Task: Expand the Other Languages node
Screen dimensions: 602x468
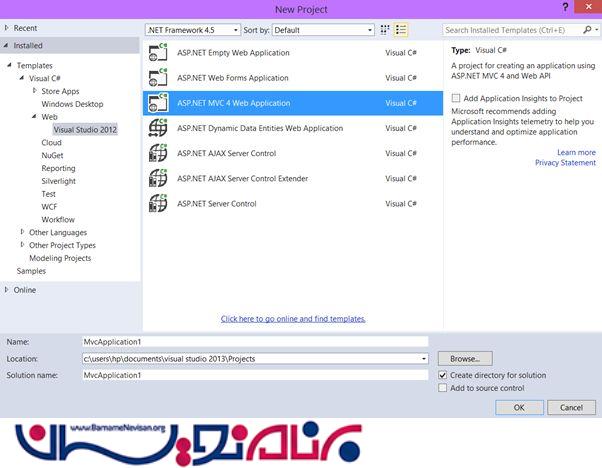Action: (x=22, y=232)
